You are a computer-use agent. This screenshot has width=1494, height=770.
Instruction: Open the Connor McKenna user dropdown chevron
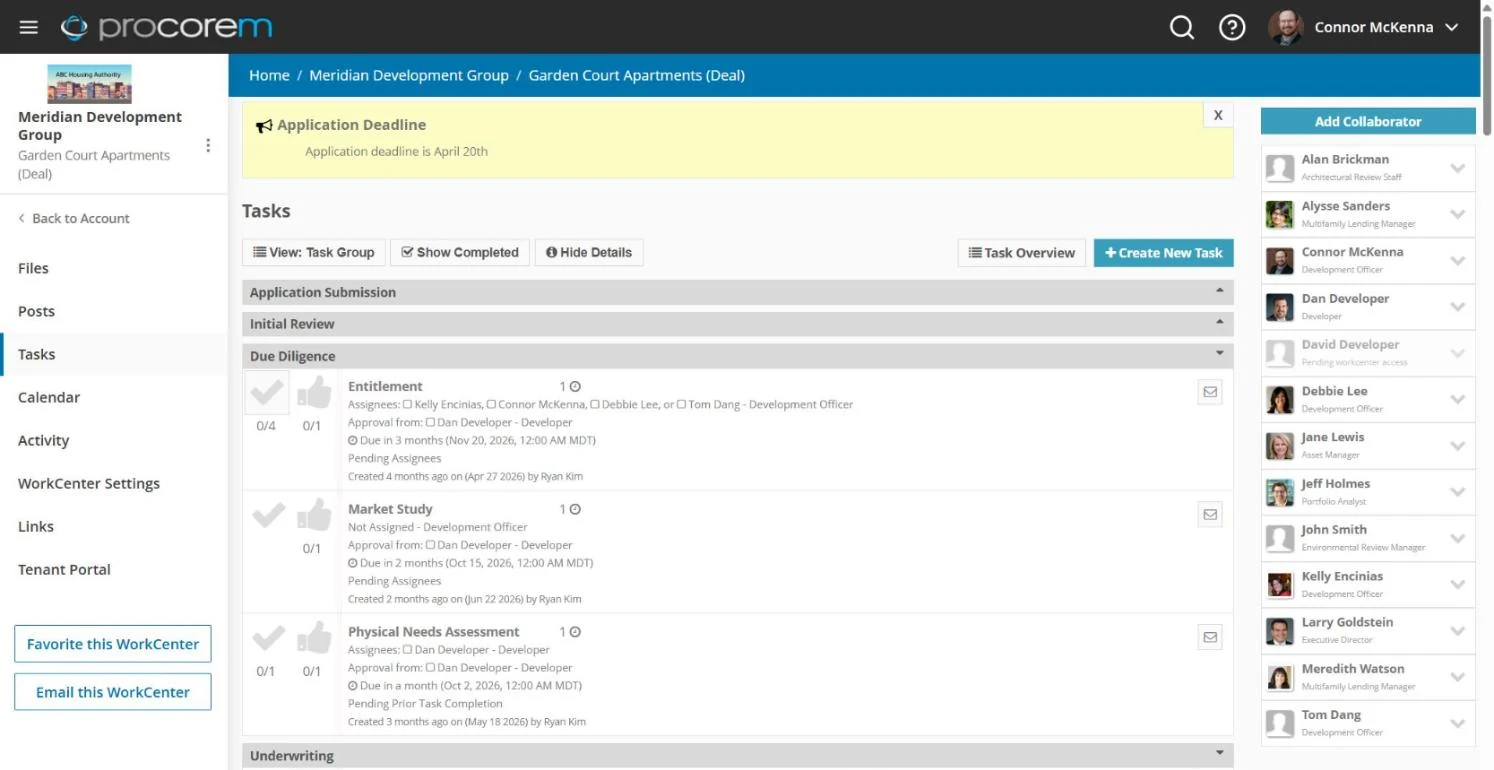1452,28
